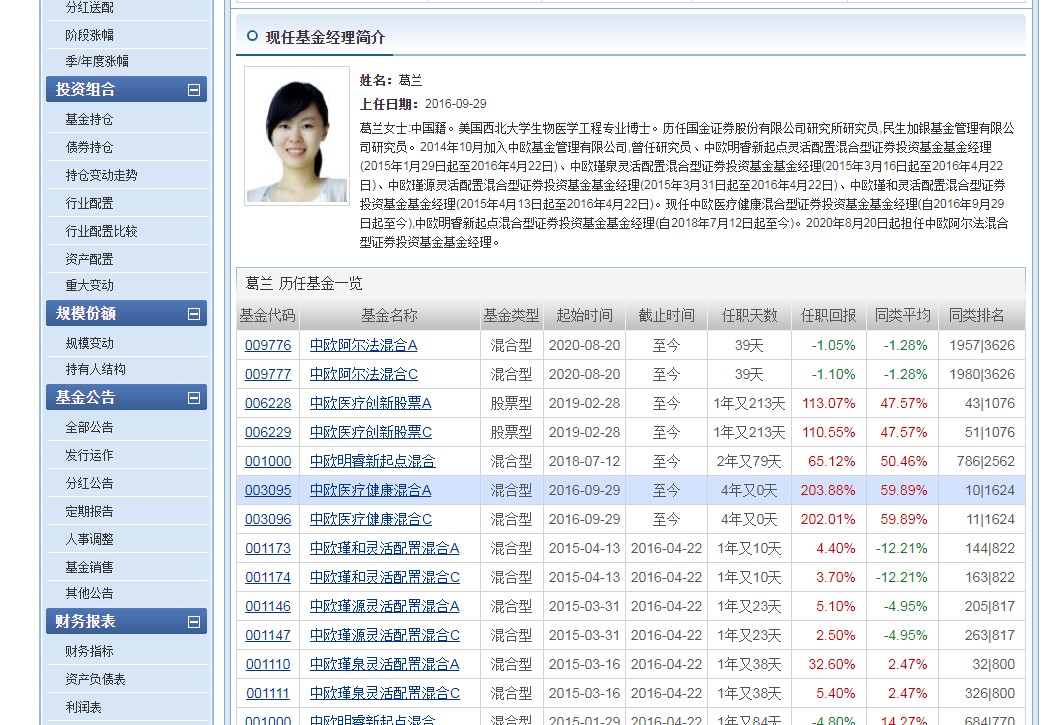
Task: Open fund 中欧医疗健康混合C
Action: pos(371,519)
